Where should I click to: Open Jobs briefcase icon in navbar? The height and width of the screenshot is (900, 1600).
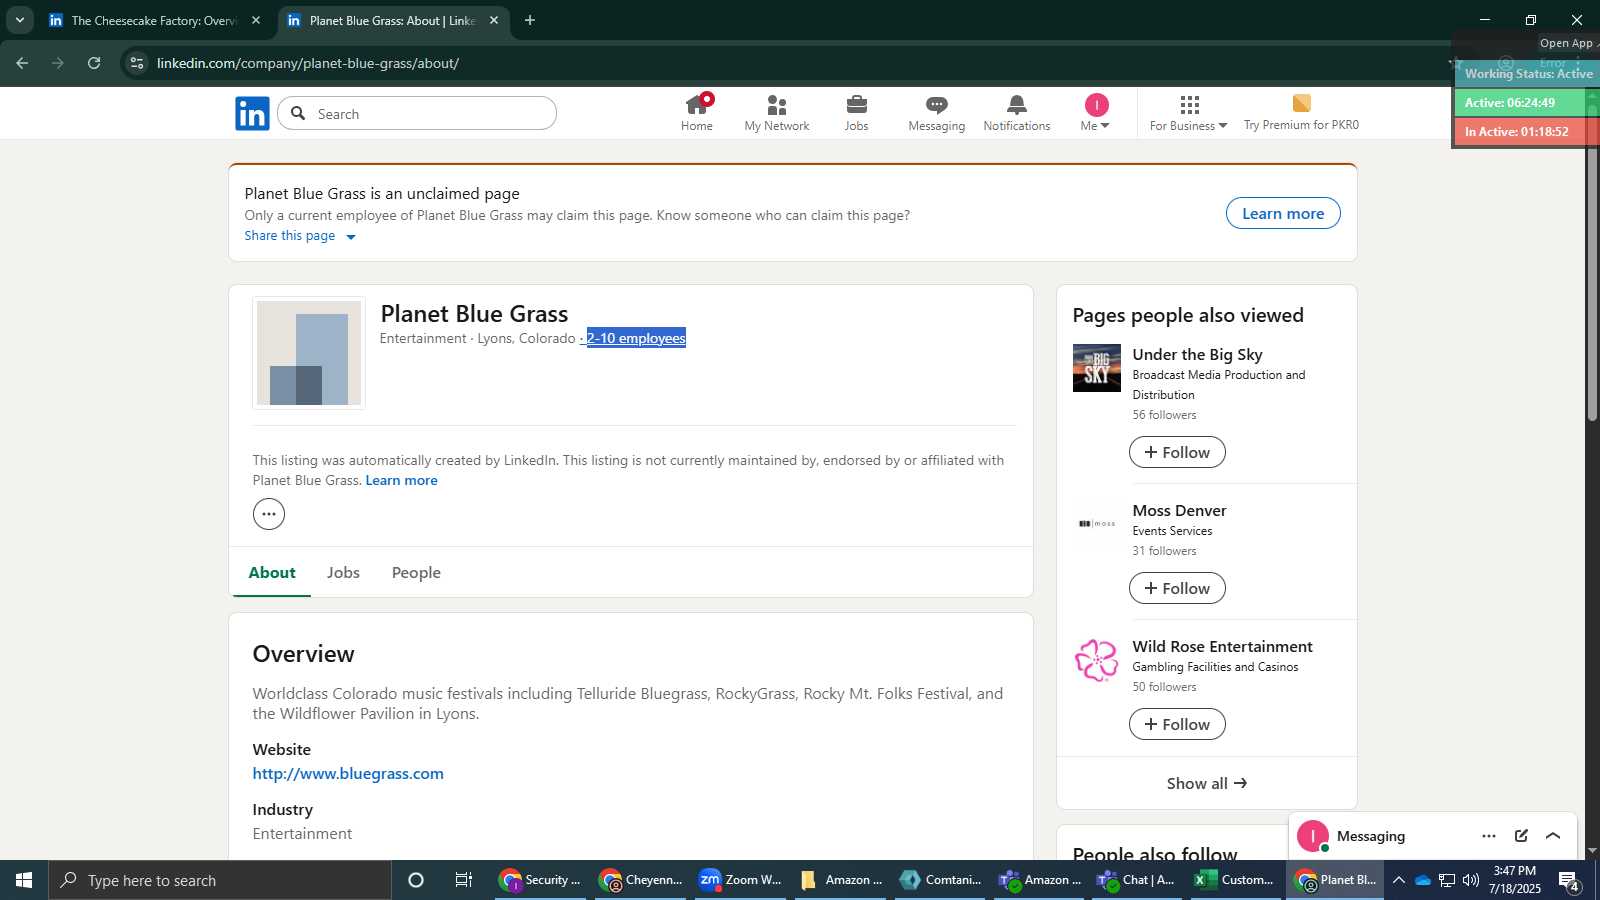point(857,113)
